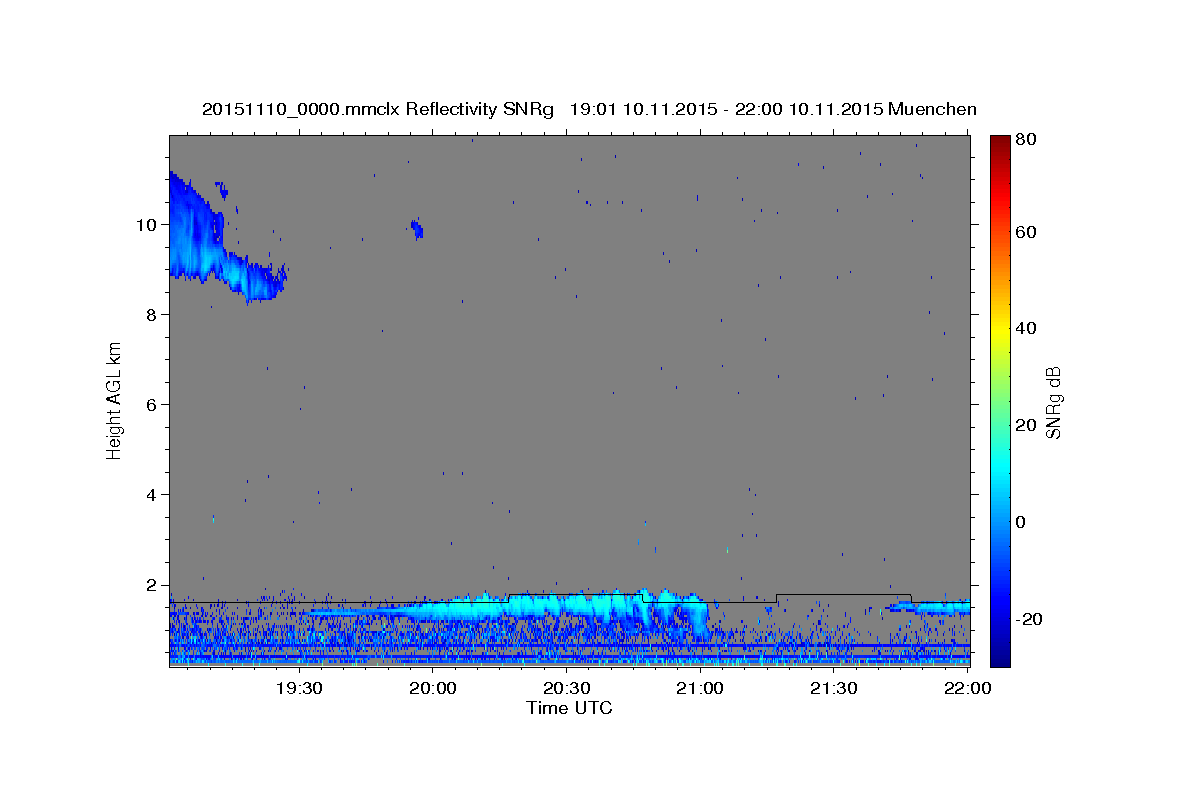
Task: Click the colorbar value -20
Action: click(x=1027, y=619)
